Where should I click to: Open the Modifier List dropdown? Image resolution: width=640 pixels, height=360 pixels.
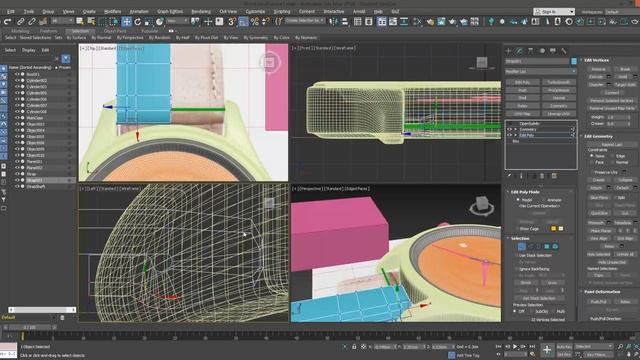tap(541, 71)
